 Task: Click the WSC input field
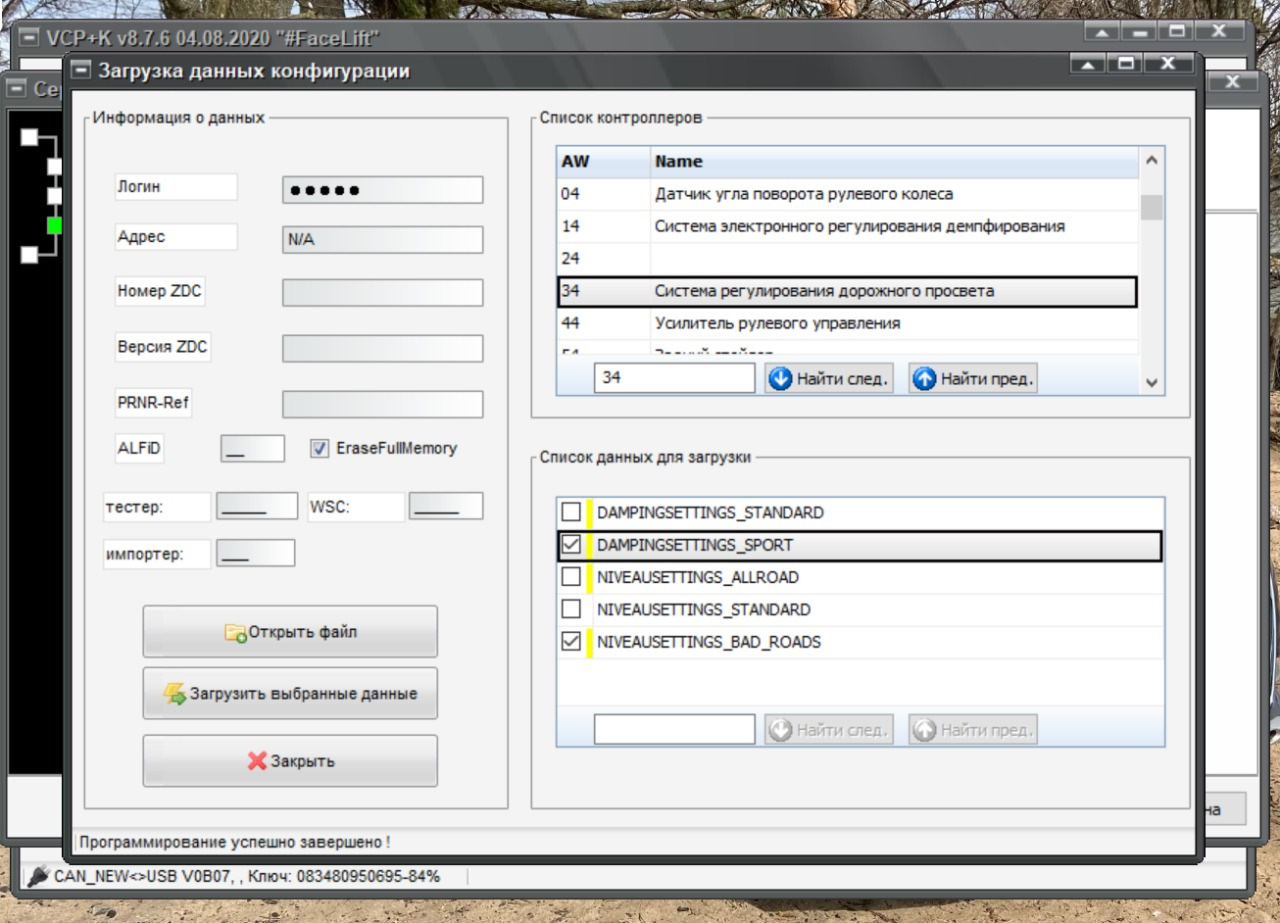tap(446, 506)
